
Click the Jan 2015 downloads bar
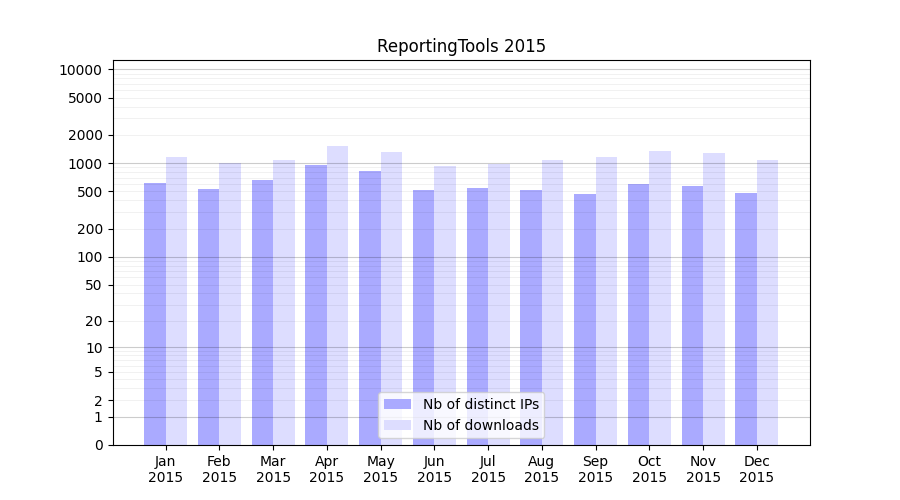177,300
